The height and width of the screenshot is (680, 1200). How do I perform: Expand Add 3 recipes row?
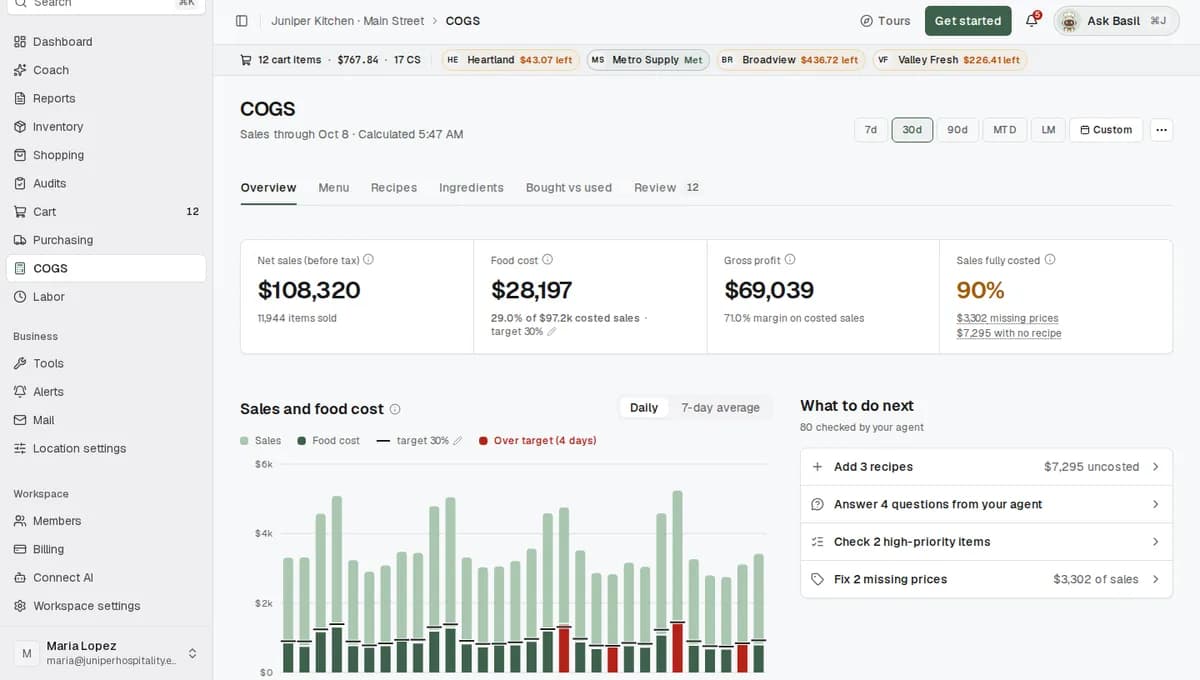coord(986,467)
